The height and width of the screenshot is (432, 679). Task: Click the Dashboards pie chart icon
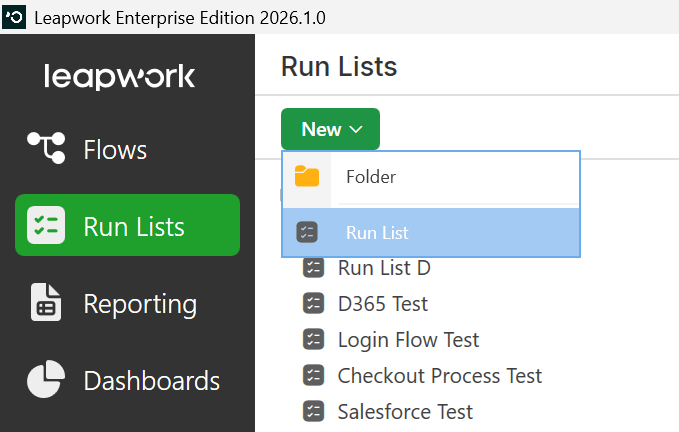tap(46, 379)
